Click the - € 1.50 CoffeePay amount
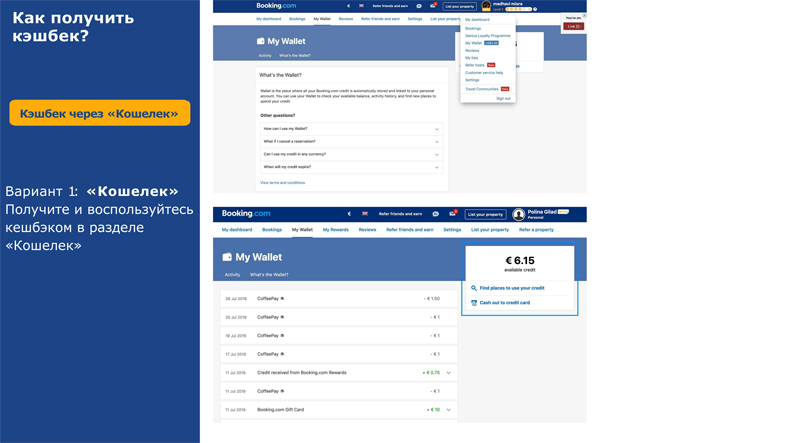Viewport: 788px width, 443px height. click(432, 298)
